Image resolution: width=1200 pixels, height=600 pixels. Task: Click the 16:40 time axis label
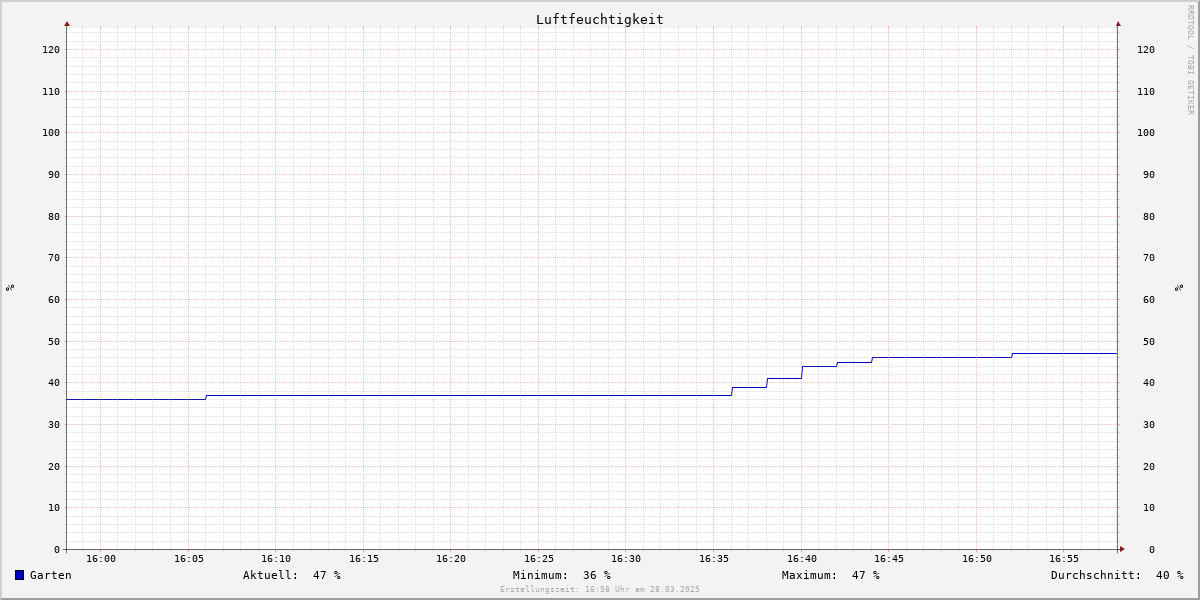[x=802, y=559]
